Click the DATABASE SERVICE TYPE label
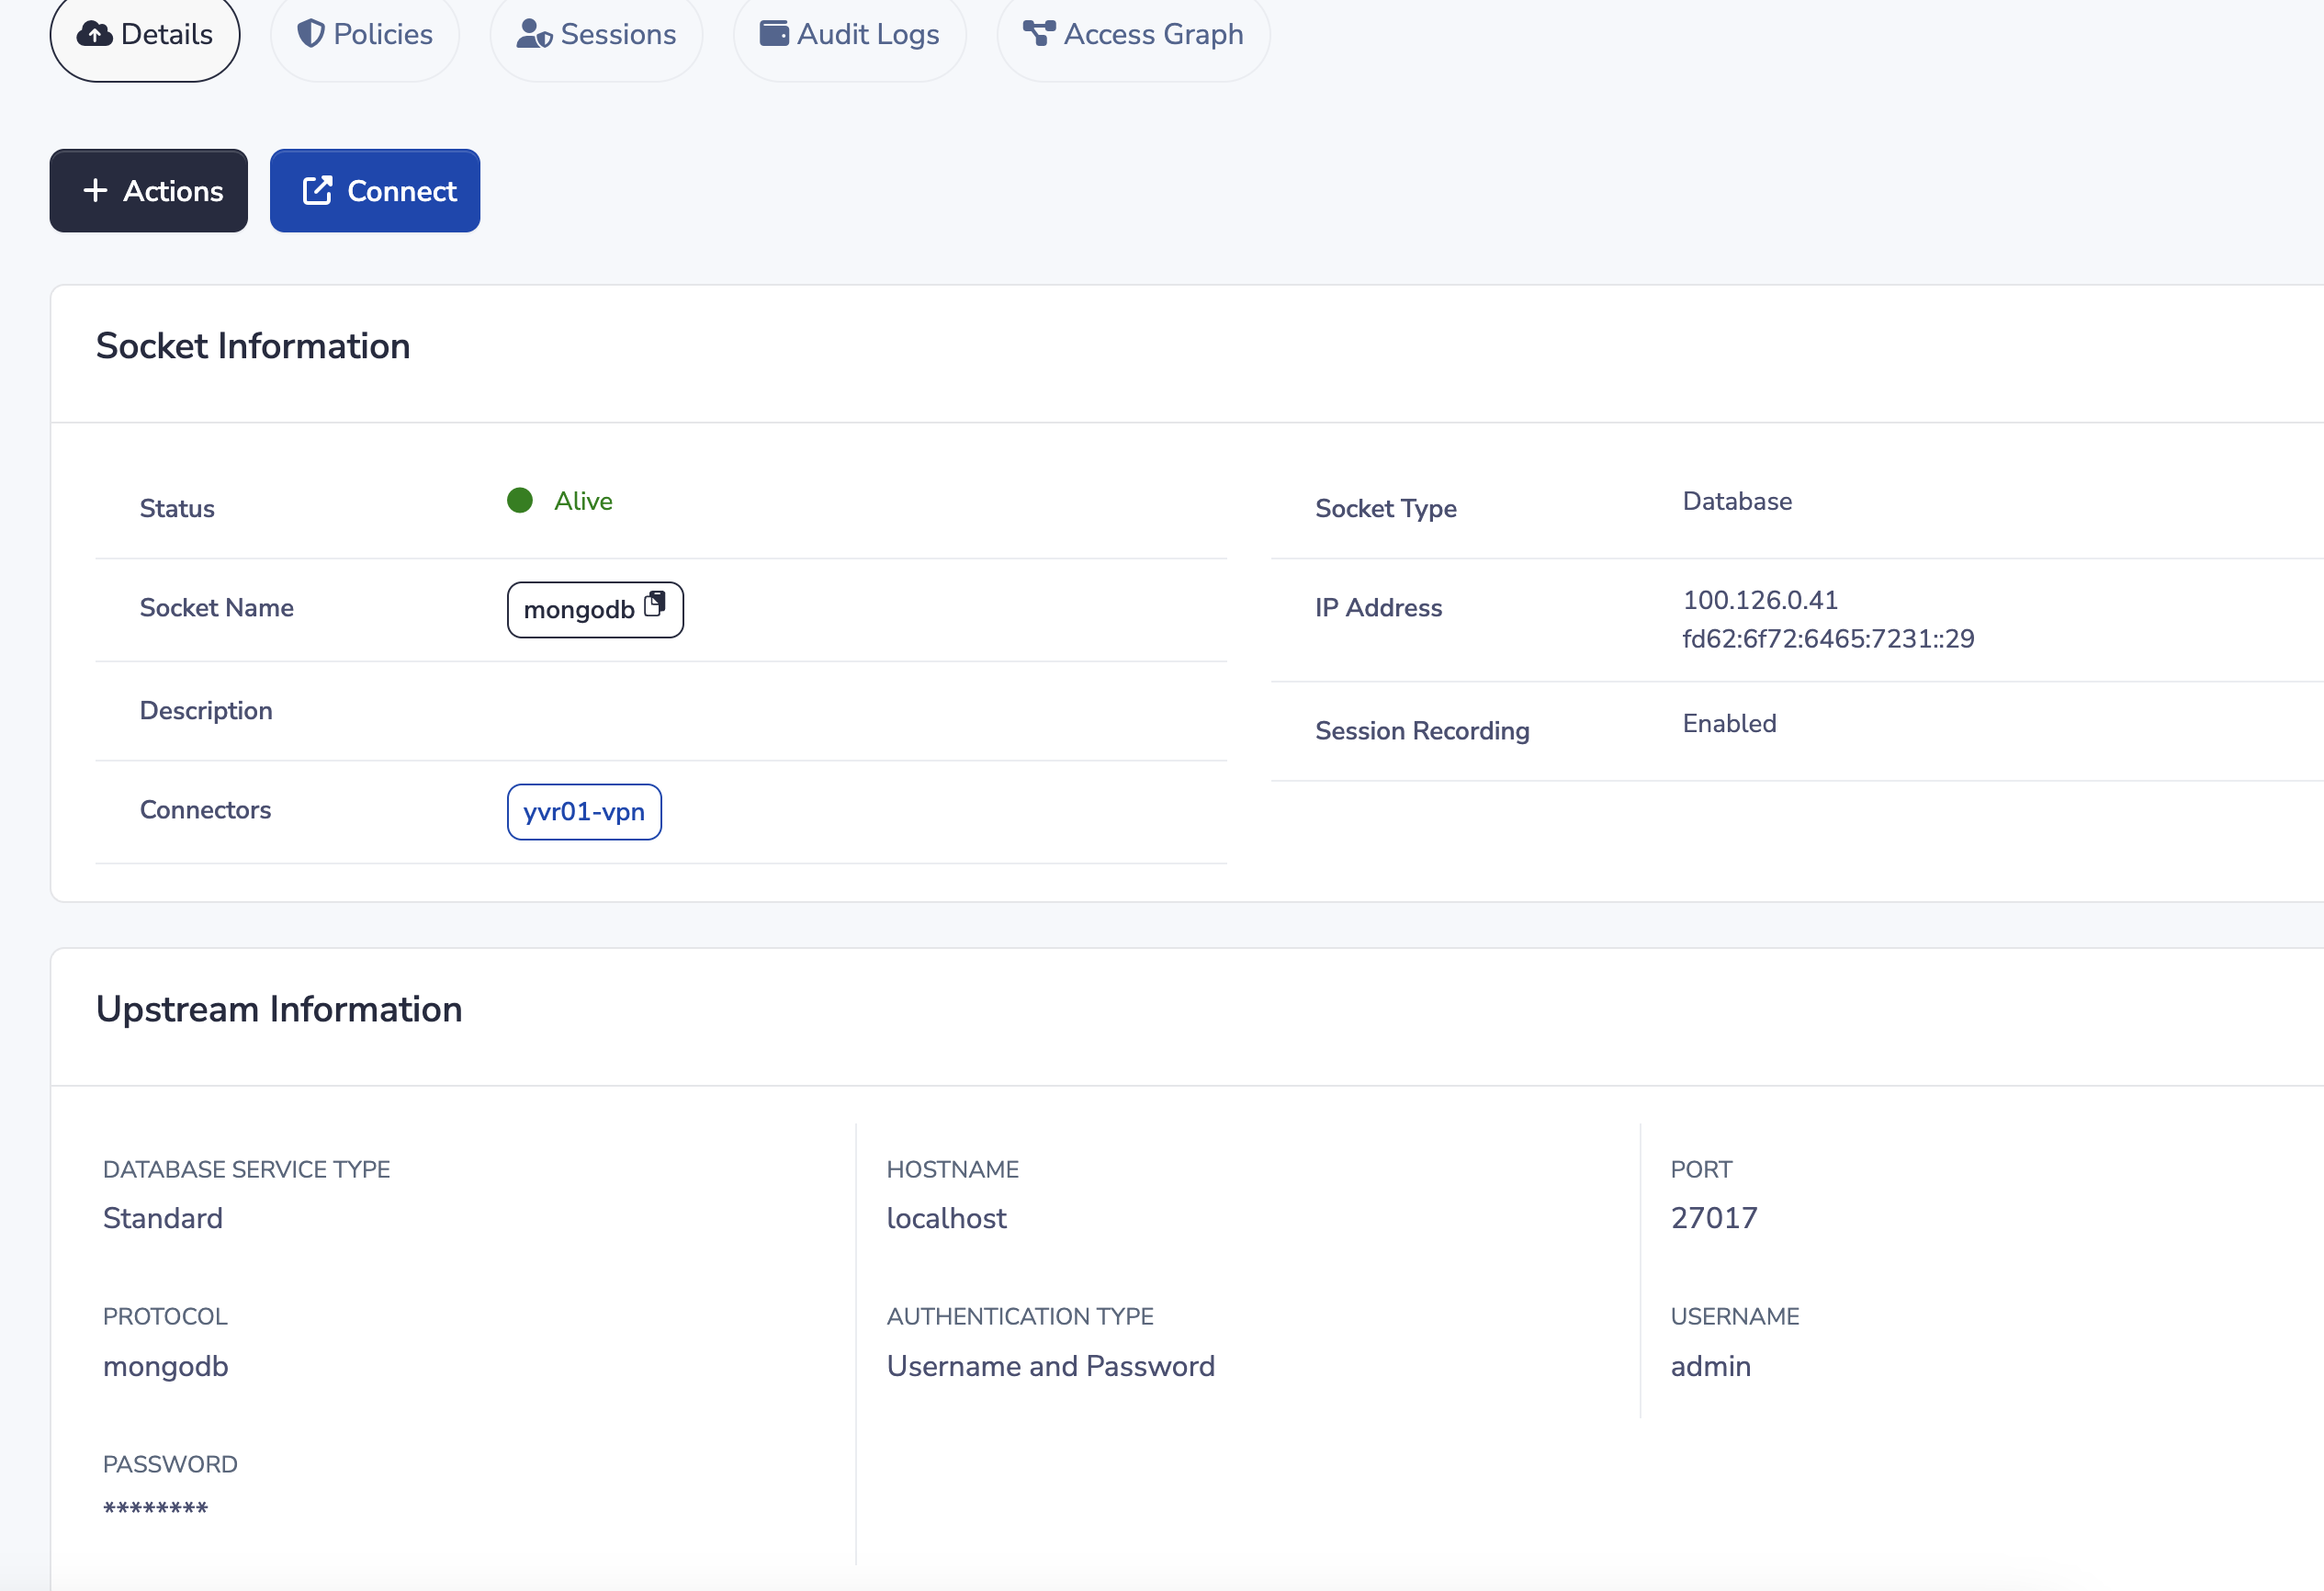 pyautogui.click(x=246, y=1169)
